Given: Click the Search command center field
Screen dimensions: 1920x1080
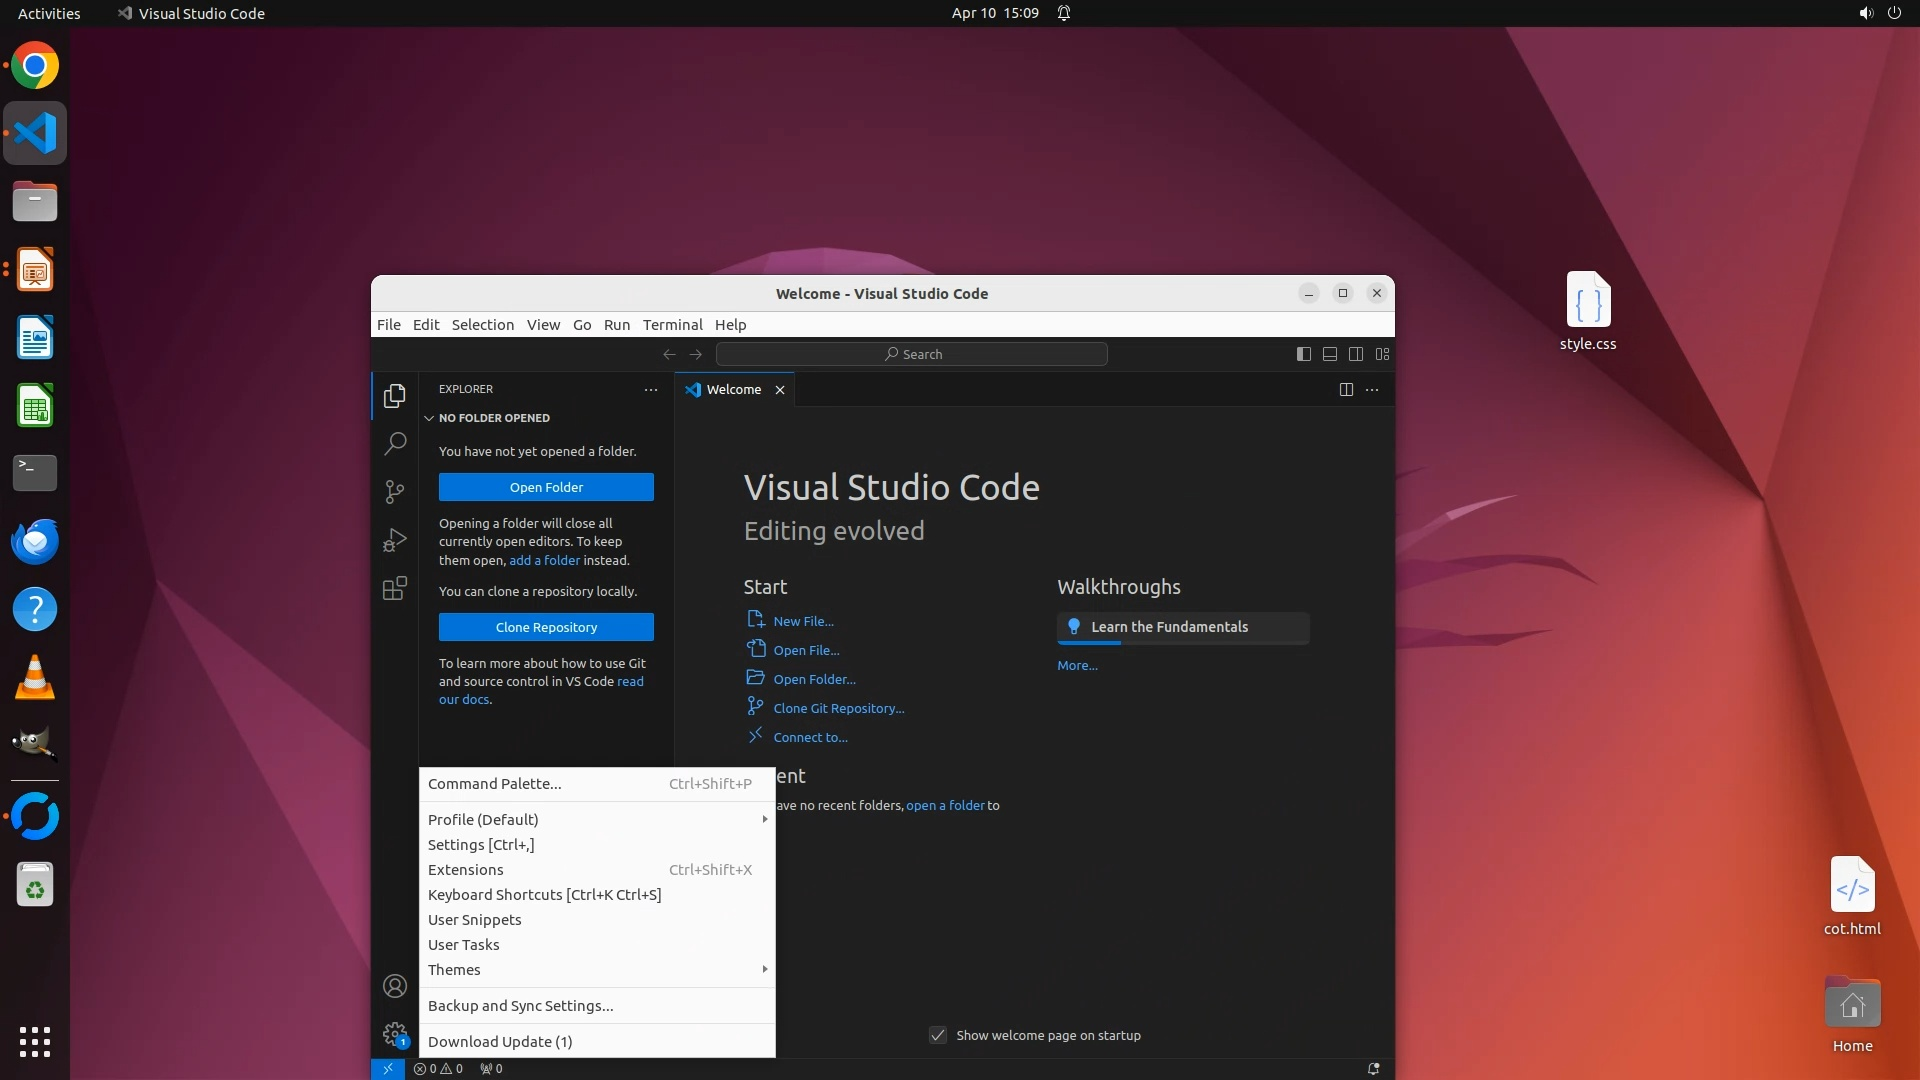Looking at the screenshot, I should point(912,354).
